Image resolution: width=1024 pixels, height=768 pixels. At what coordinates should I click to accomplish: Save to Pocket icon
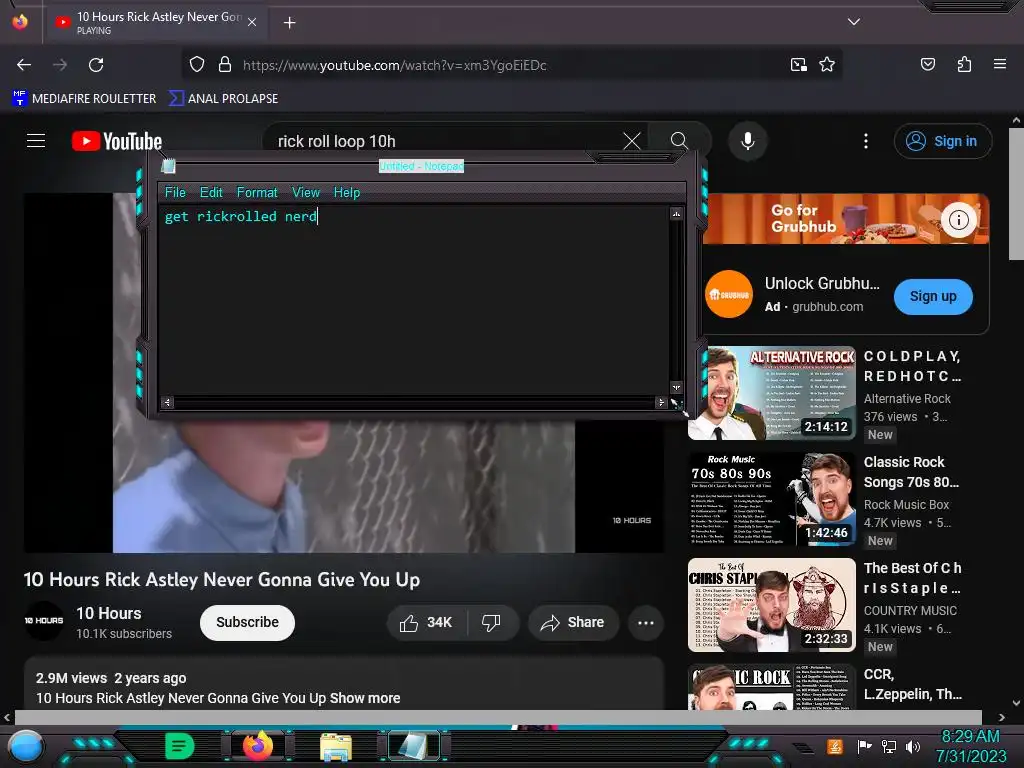click(927, 64)
